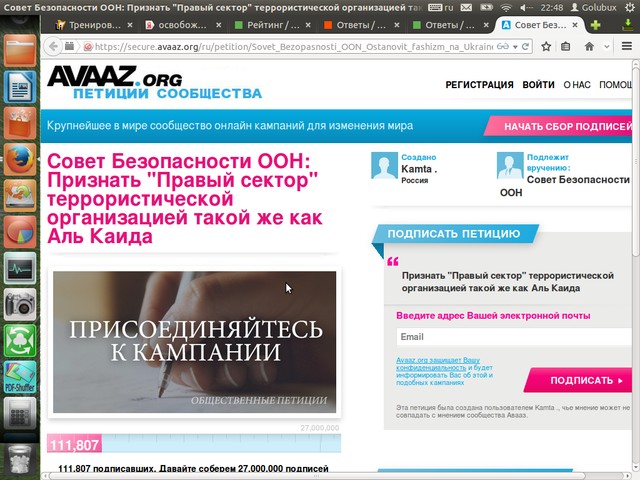Open a new tab with green plus
Image resolution: width=640 pixels, height=480 pixels.
[x=596, y=25]
